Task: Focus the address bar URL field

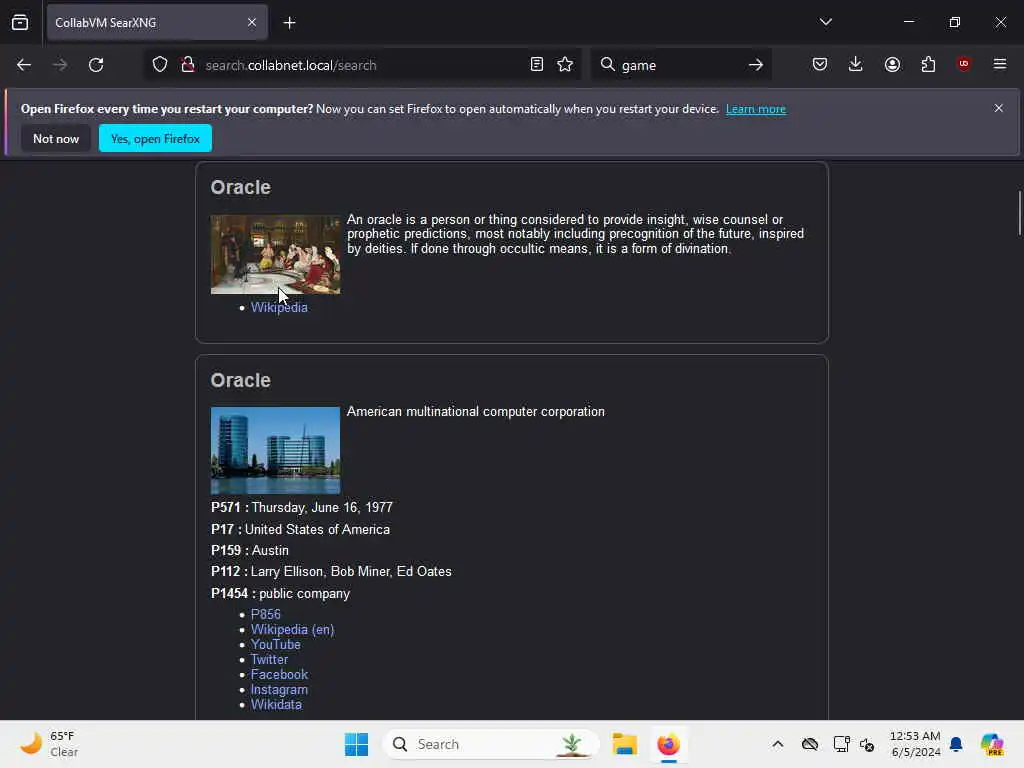Action: [x=363, y=65]
